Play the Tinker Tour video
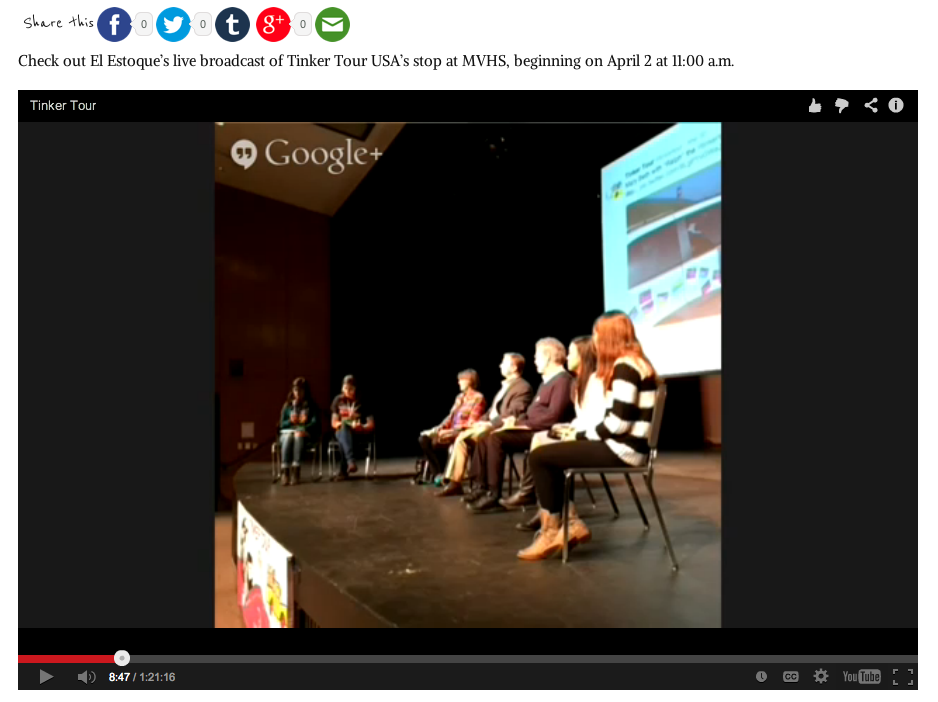The height and width of the screenshot is (702, 938). (46, 677)
